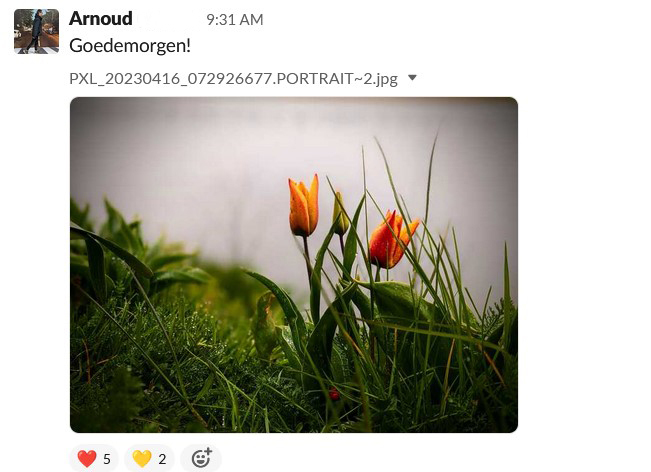Toggle the red heart reaction
651x472 pixels.
(x=94, y=459)
